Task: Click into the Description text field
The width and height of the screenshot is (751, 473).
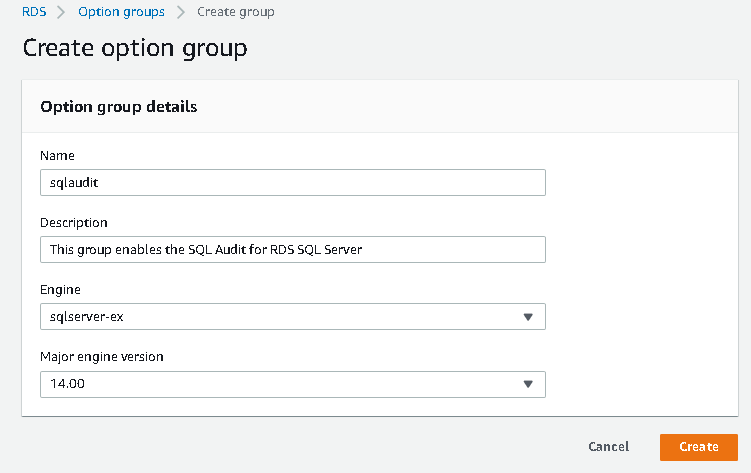Action: 292,249
